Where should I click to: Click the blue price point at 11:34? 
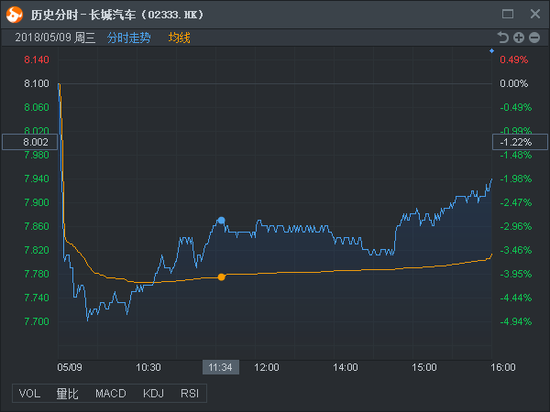pos(221,220)
